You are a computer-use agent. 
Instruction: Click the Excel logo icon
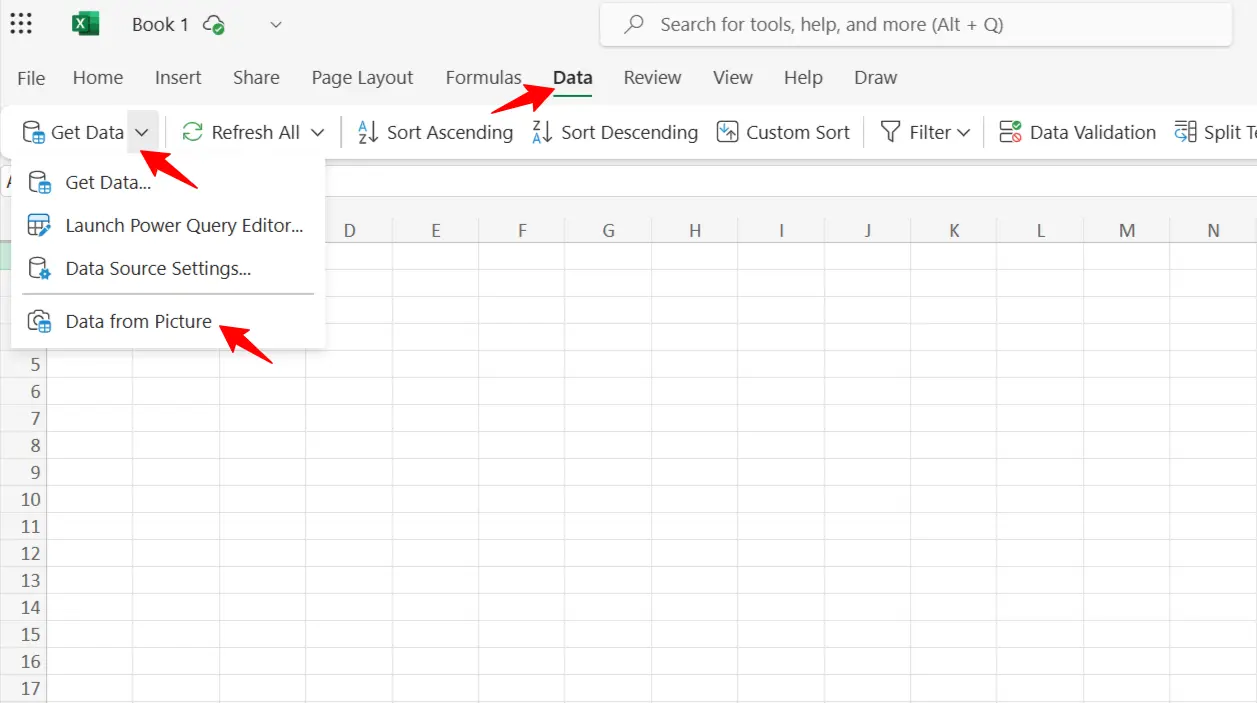click(86, 24)
